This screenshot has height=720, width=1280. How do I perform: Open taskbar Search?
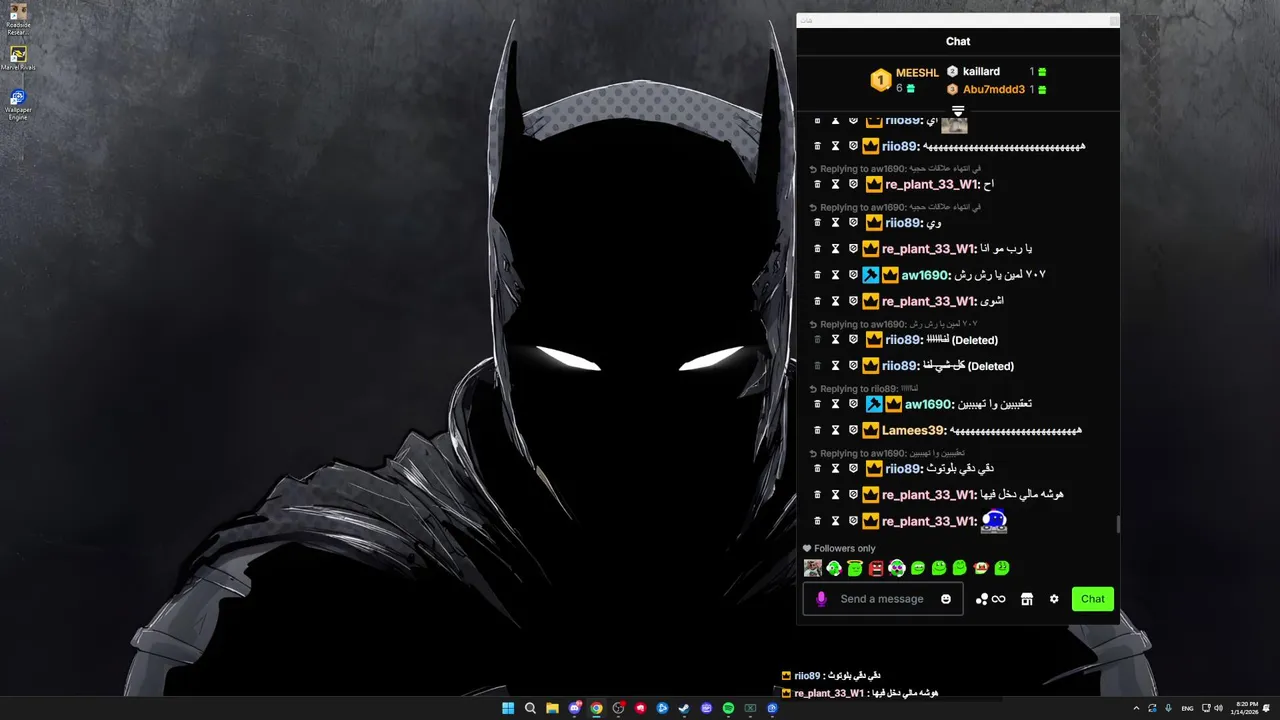(530, 708)
